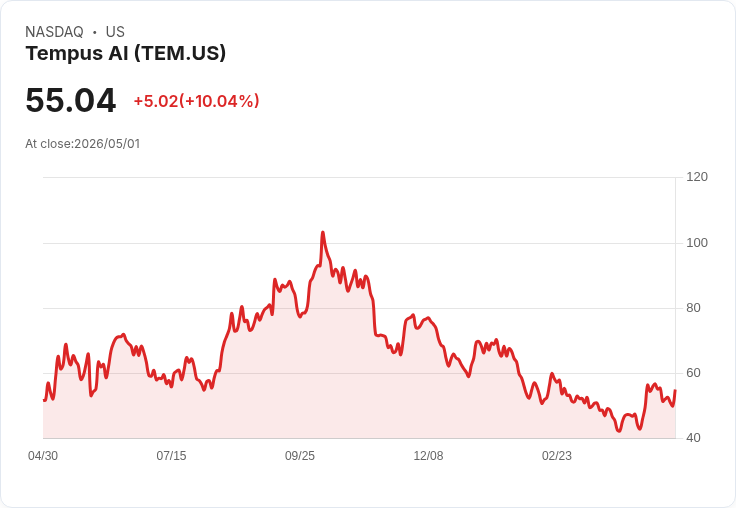Image resolution: width=736 pixels, height=508 pixels.
Task: Click the +5.02(+10.04%) change value
Action: pos(196,101)
